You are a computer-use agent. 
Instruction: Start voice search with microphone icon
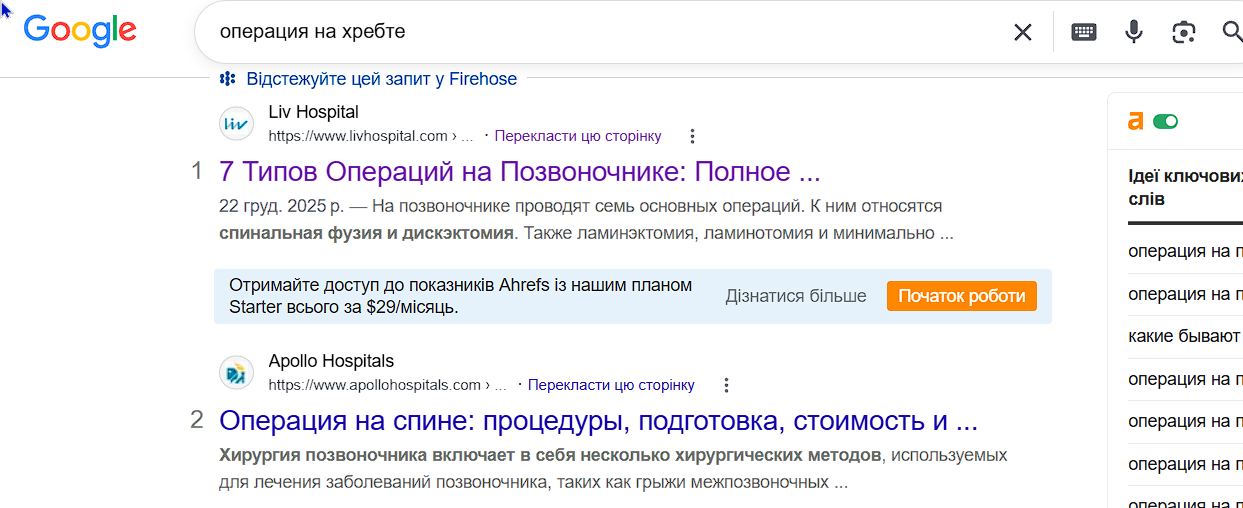pyautogui.click(x=1133, y=32)
